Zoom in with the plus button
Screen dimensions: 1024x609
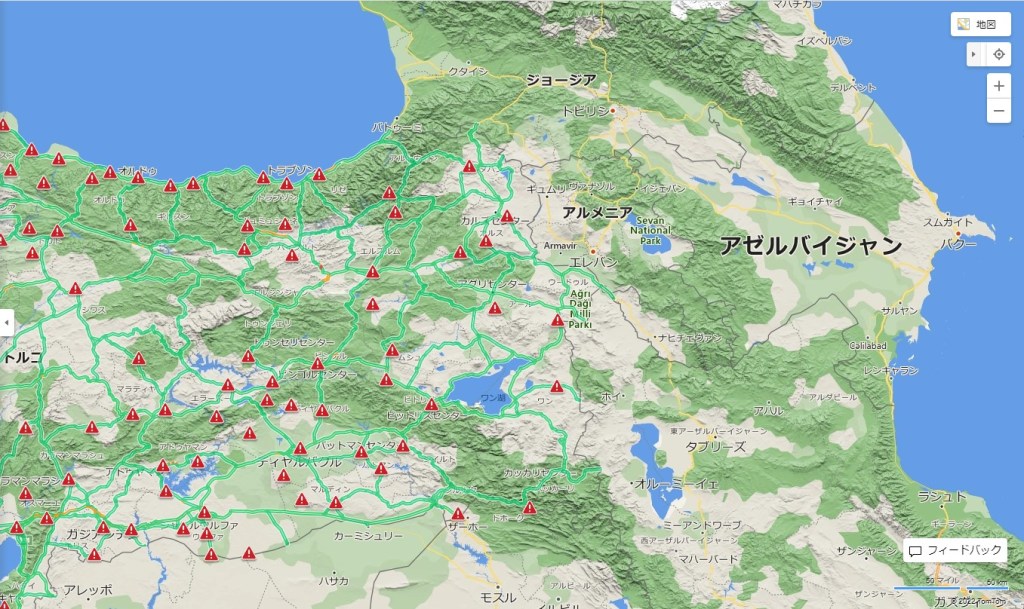point(998,86)
